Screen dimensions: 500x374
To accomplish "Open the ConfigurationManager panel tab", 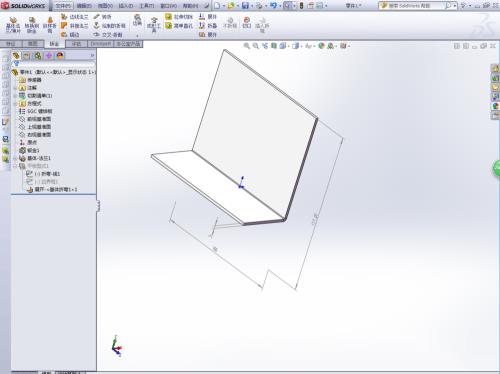I will (x=38, y=56).
